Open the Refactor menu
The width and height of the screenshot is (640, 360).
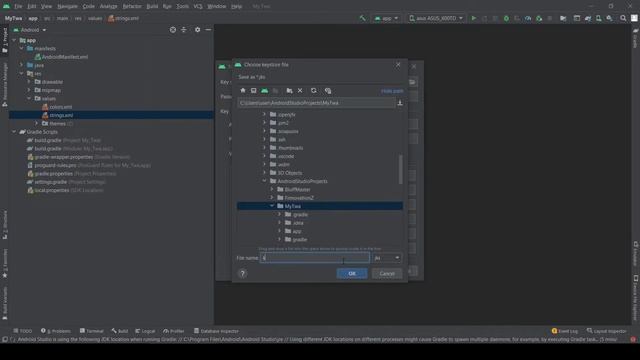132,7
